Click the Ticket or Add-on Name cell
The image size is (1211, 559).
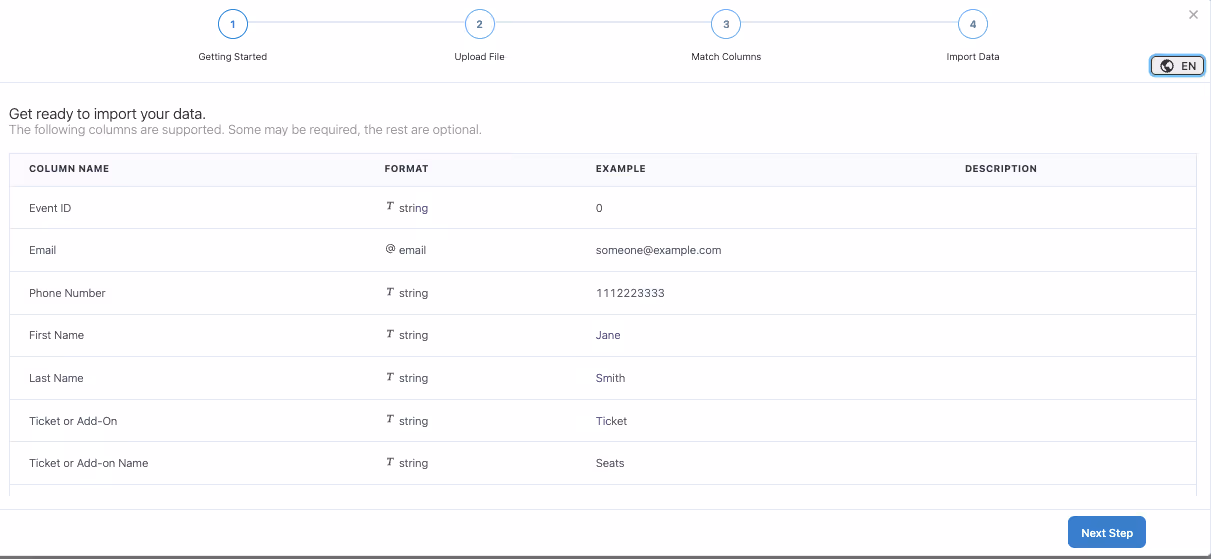pyautogui.click(x=89, y=463)
